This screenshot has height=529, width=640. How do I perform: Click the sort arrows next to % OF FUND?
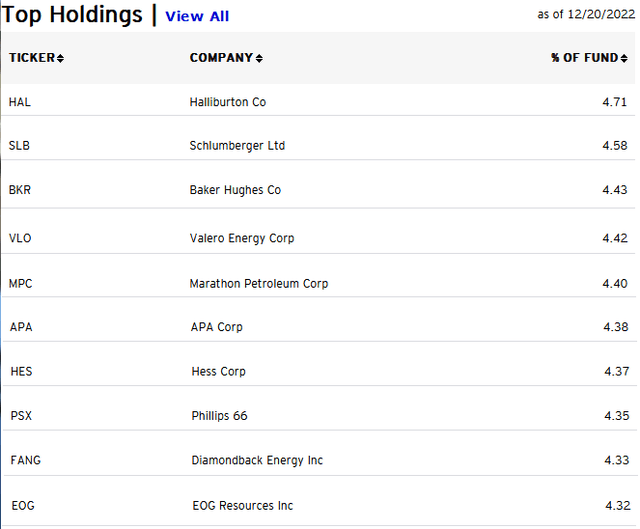click(x=624, y=58)
